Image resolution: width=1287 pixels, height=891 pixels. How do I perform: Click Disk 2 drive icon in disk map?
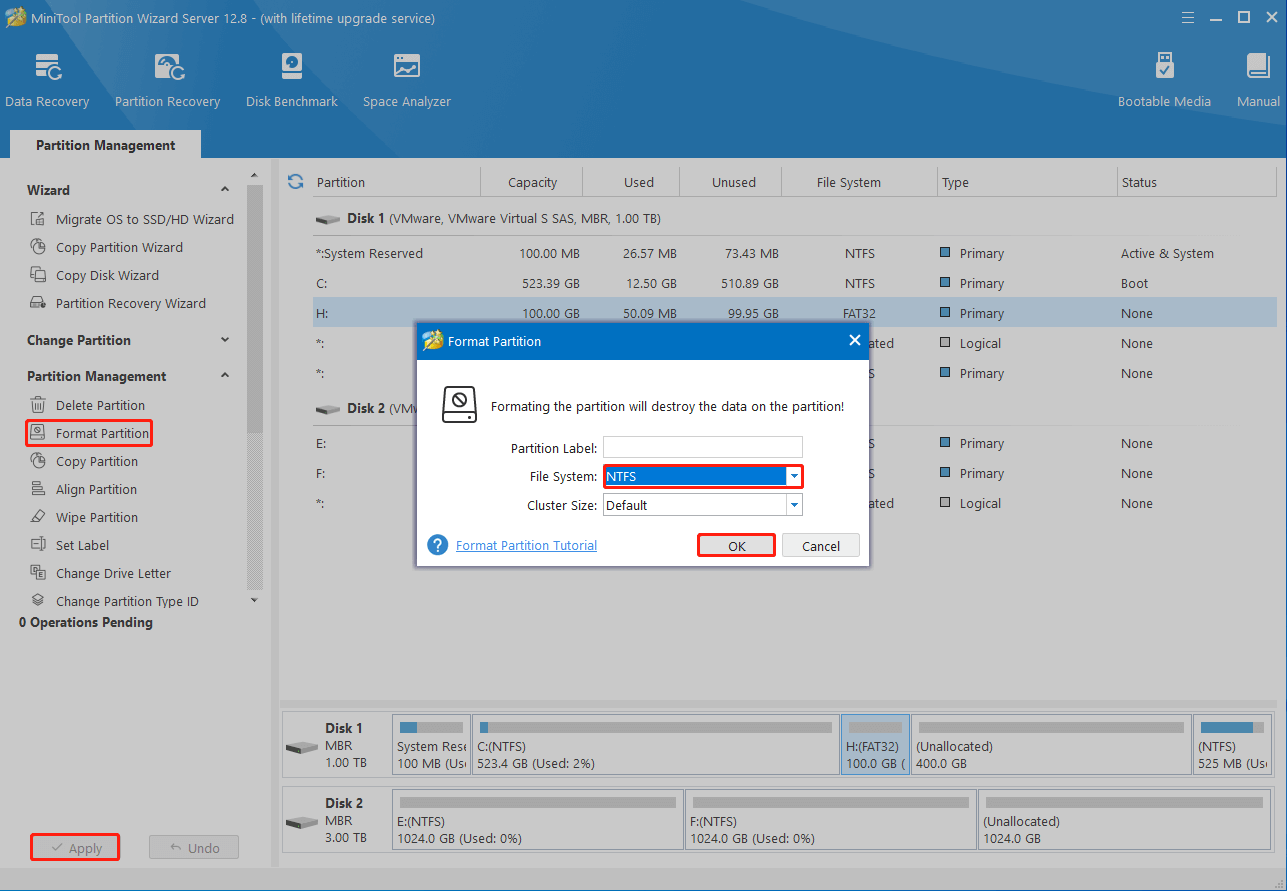[x=301, y=823]
